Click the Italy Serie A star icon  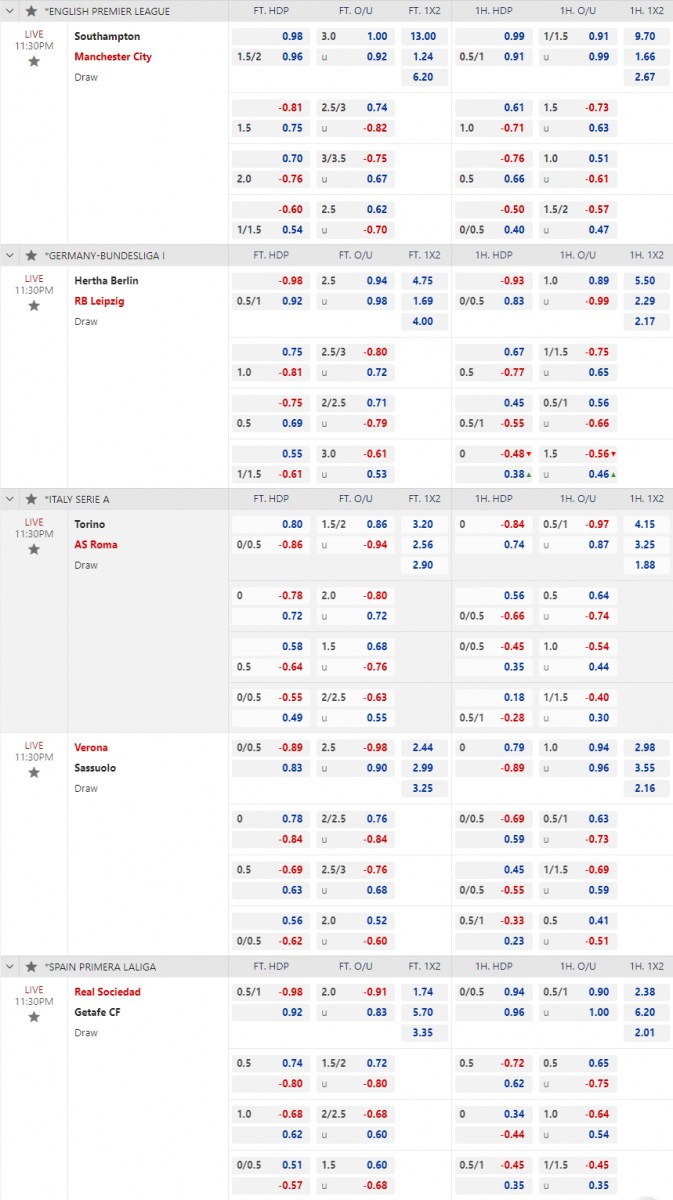tap(31, 499)
